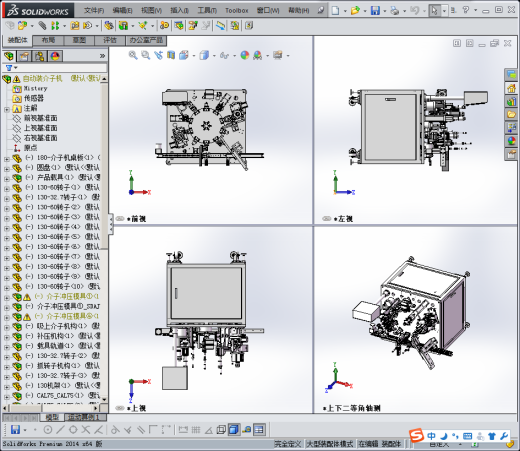Open the dropdown arrow next to Select tool

click(x=444, y=11)
